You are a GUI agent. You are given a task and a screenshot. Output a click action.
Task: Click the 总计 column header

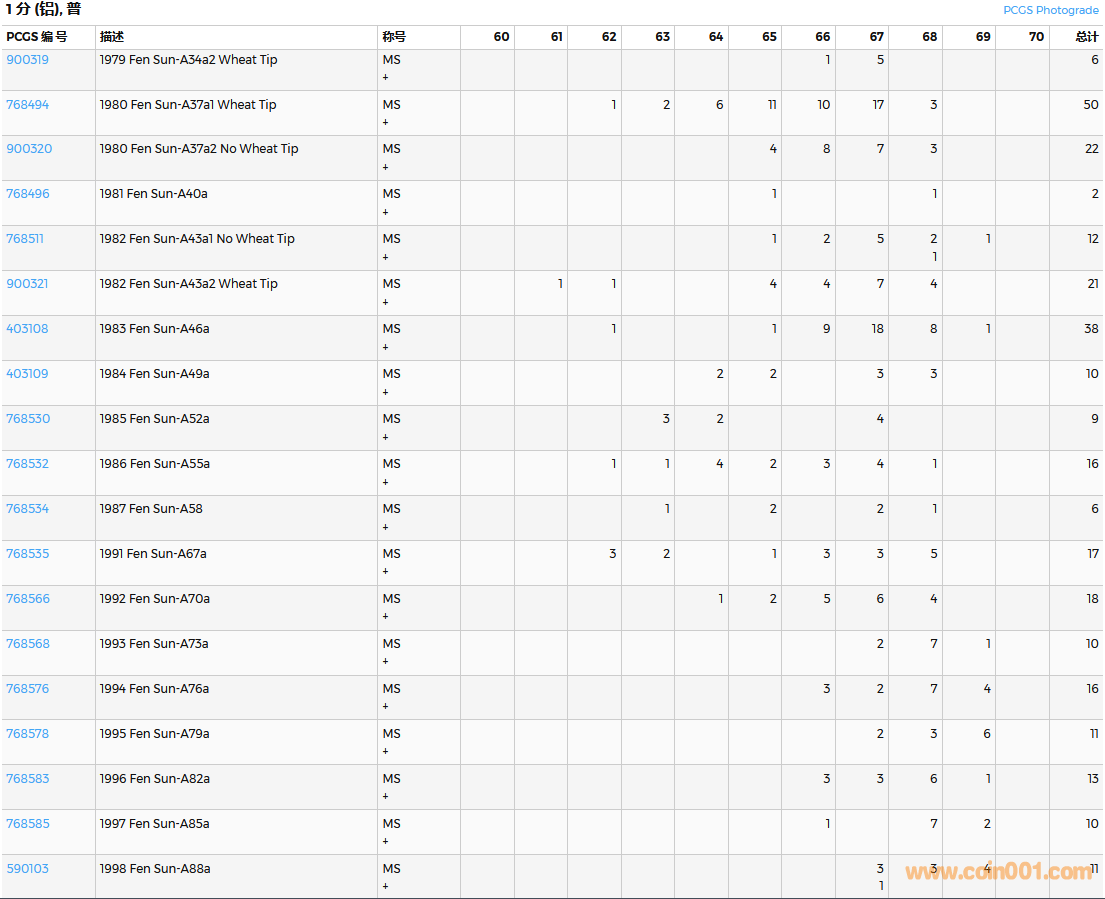pyautogui.click(x=1086, y=37)
